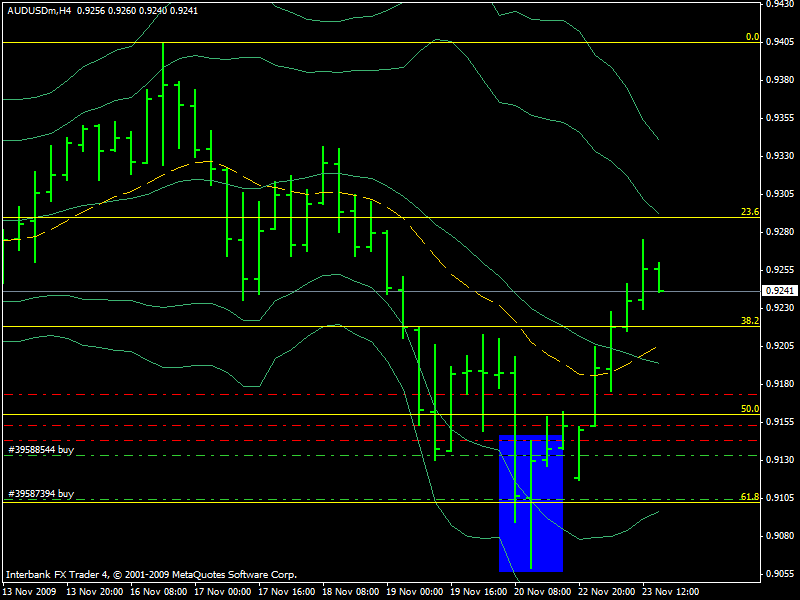This screenshot has height=600, width=800.
Task: Click the 16 Nov 08:00 time label
Action: point(159,592)
